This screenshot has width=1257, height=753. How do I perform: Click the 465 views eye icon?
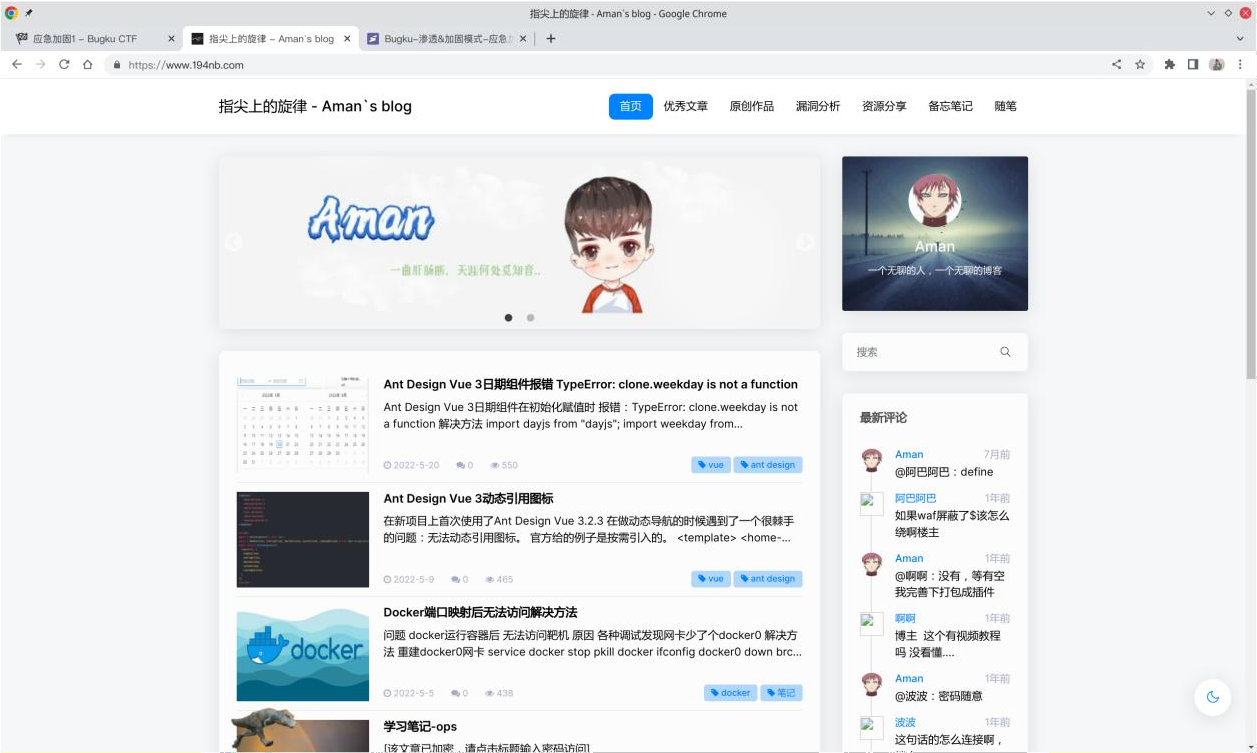pyautogui.click(x=490, y=579)
